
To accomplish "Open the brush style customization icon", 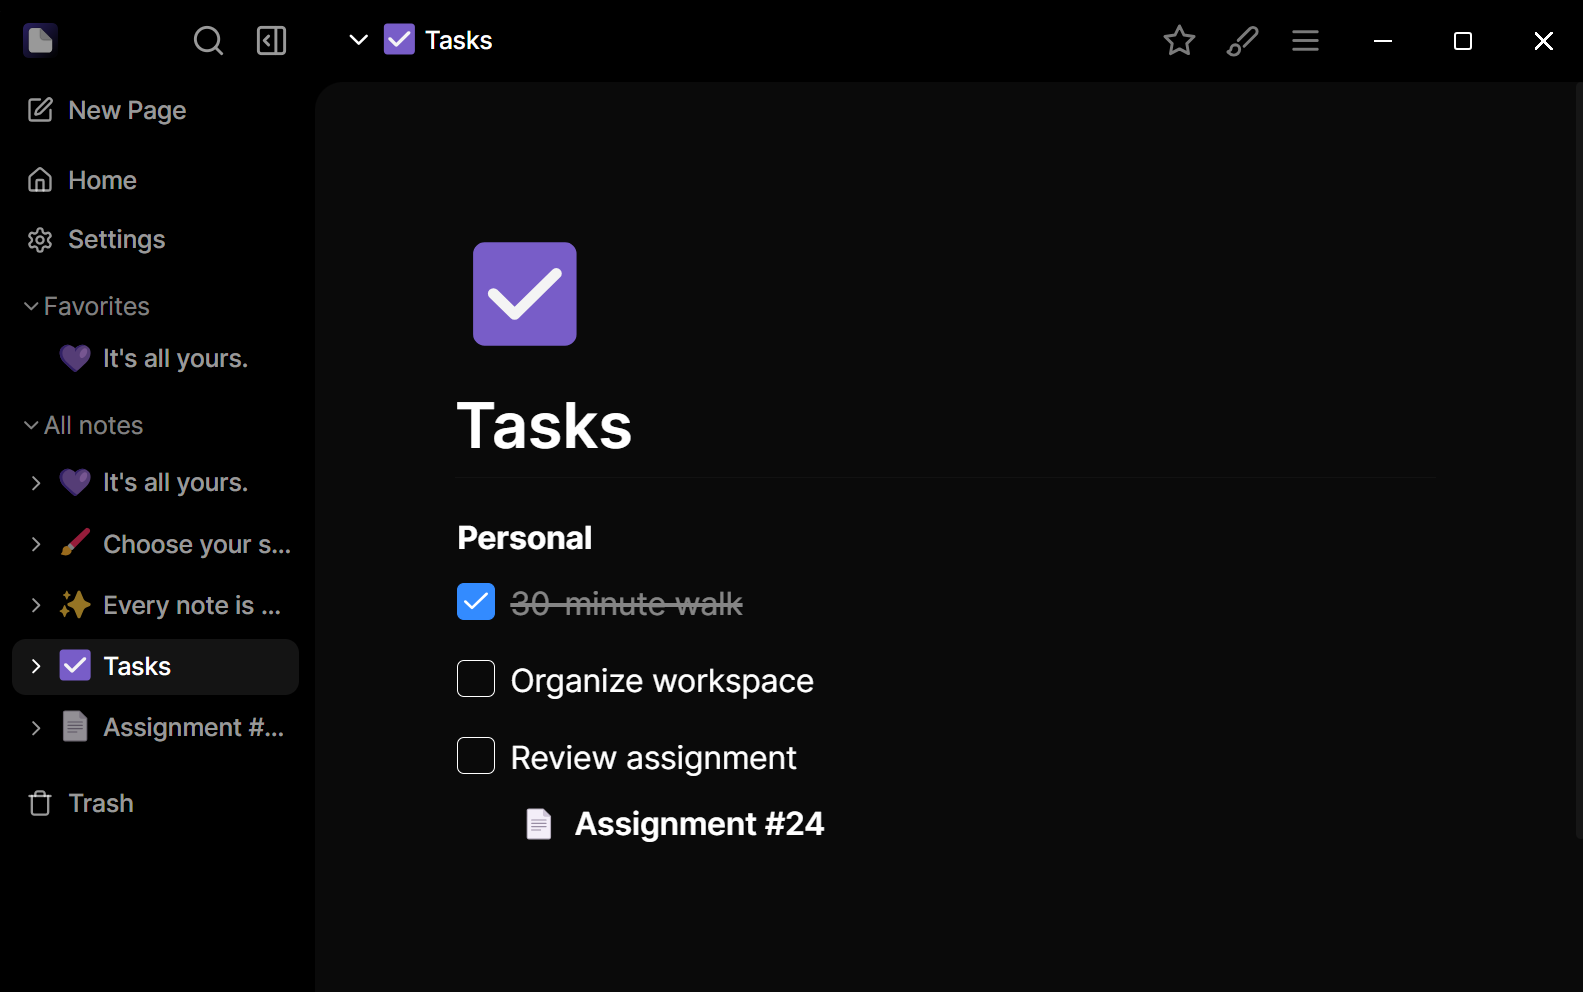I will (x=1242, y=41).
